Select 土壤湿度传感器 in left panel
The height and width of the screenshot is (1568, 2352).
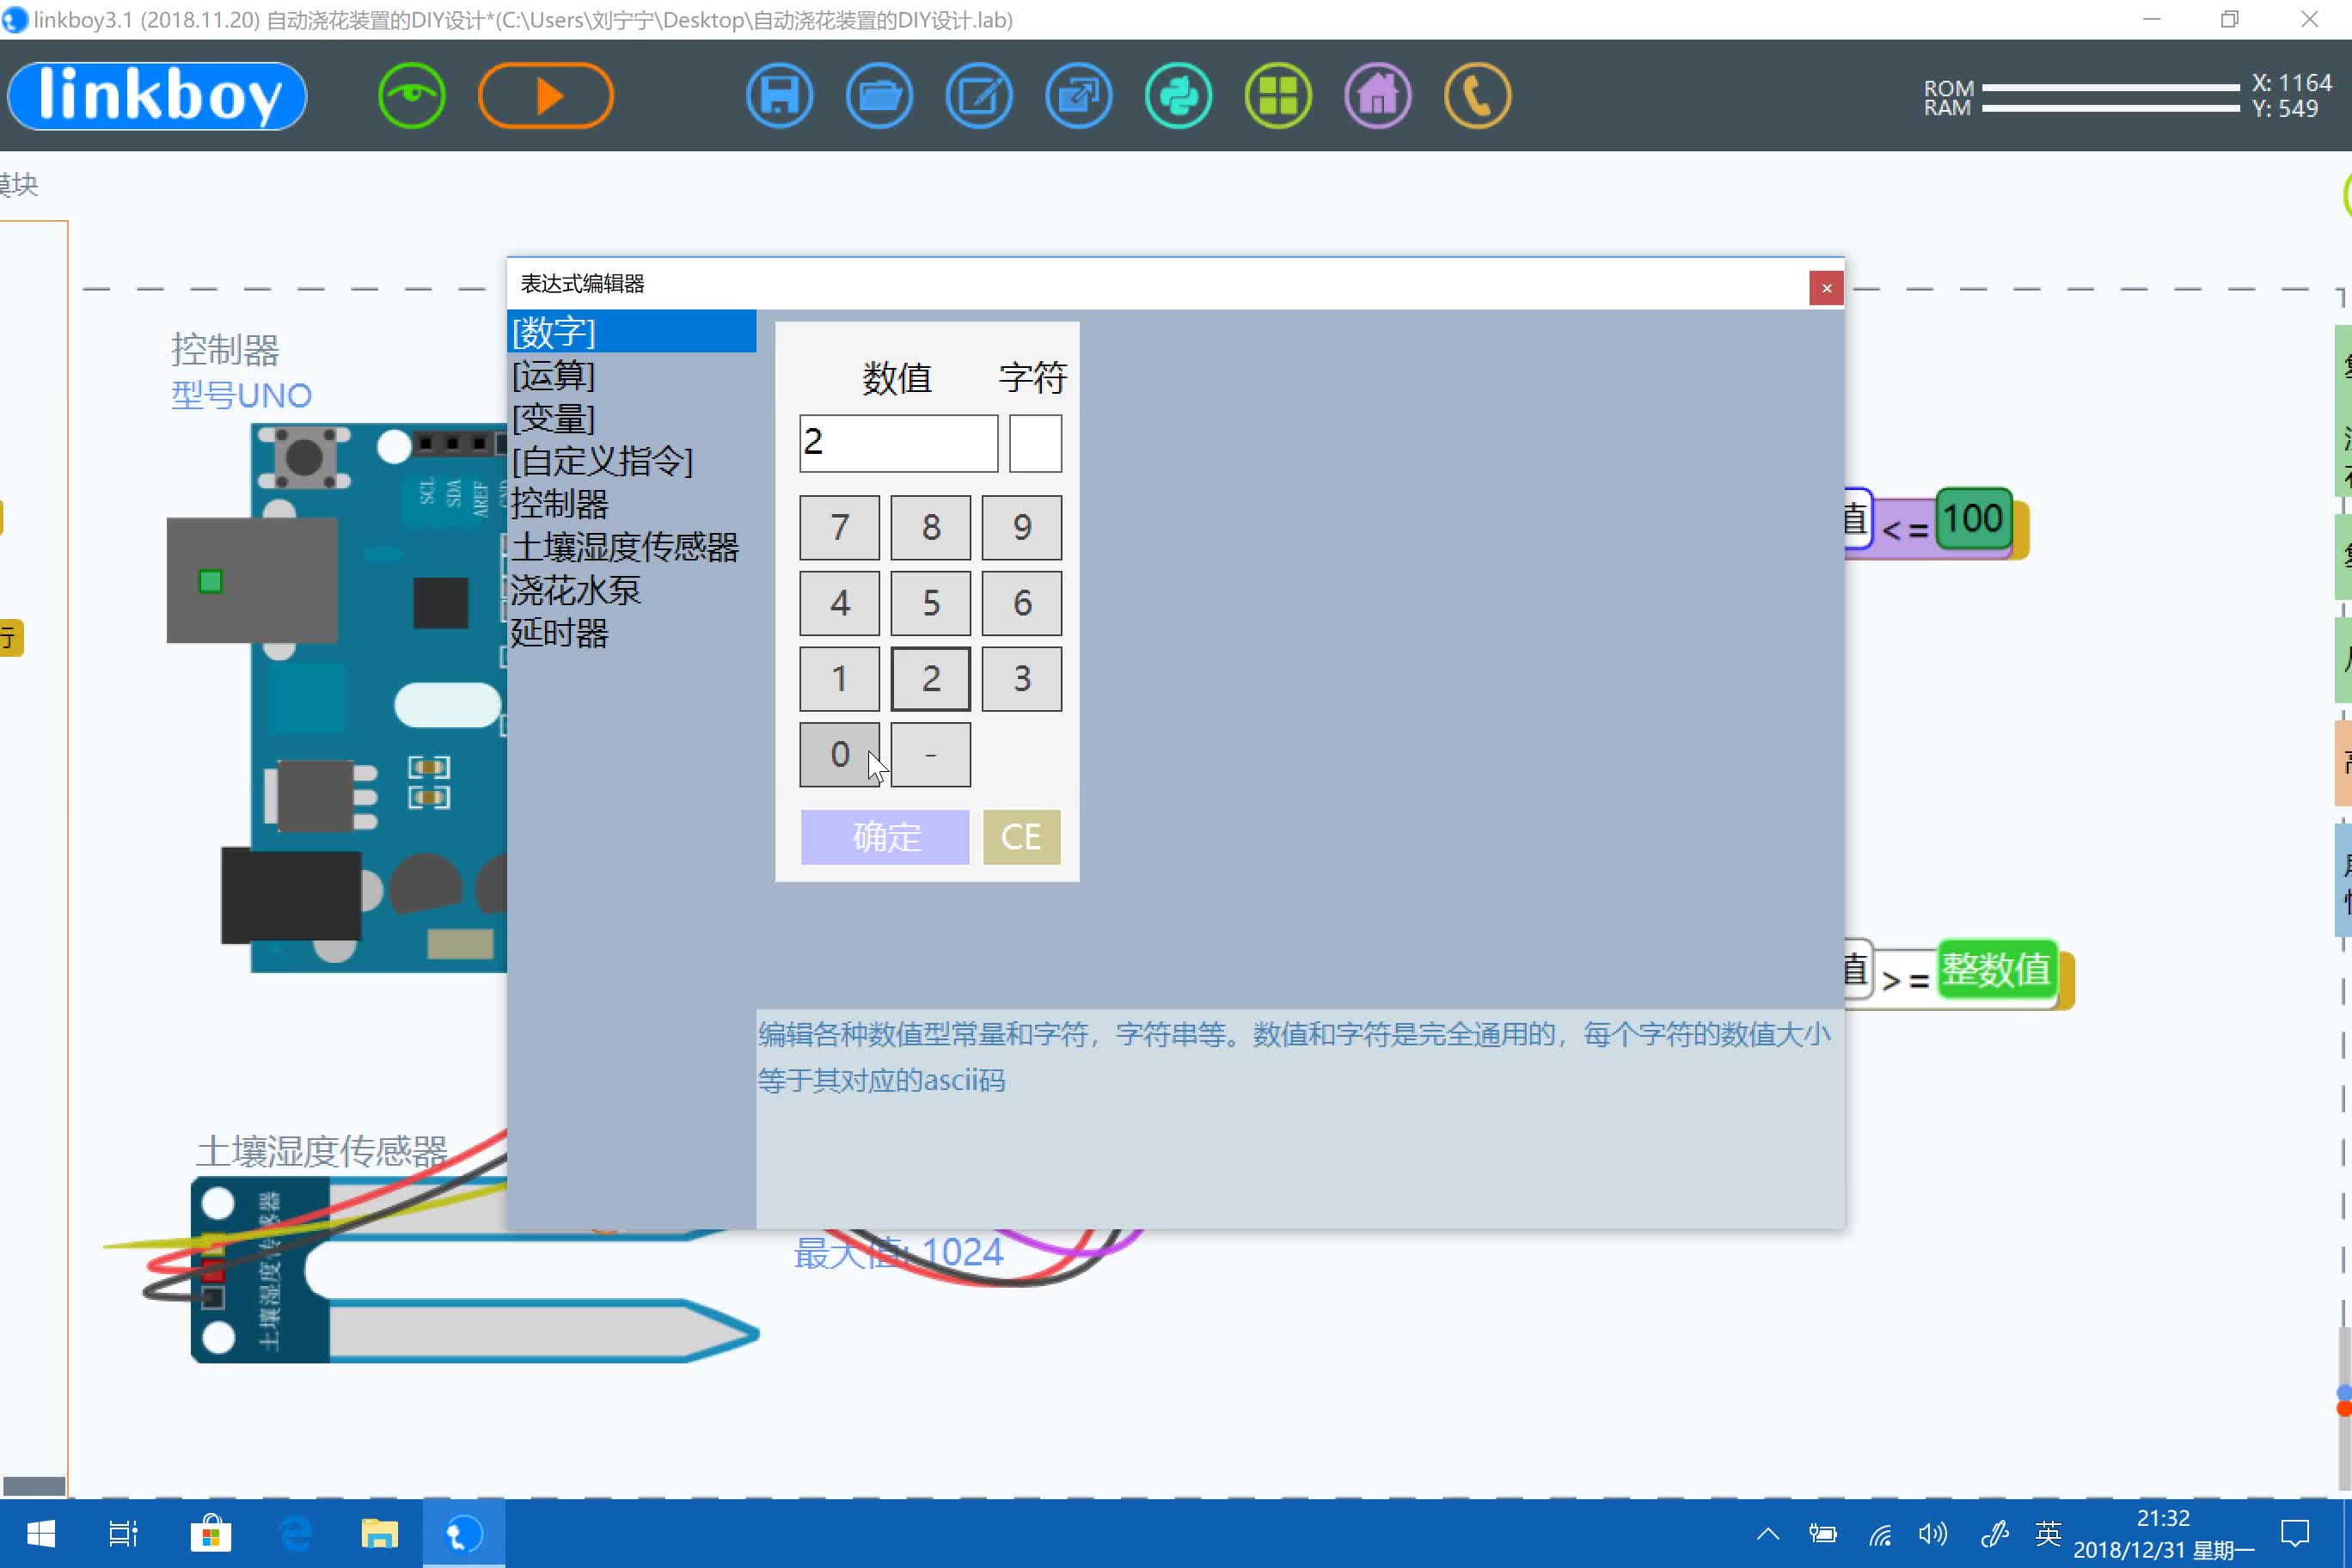(x=627, y=548)
